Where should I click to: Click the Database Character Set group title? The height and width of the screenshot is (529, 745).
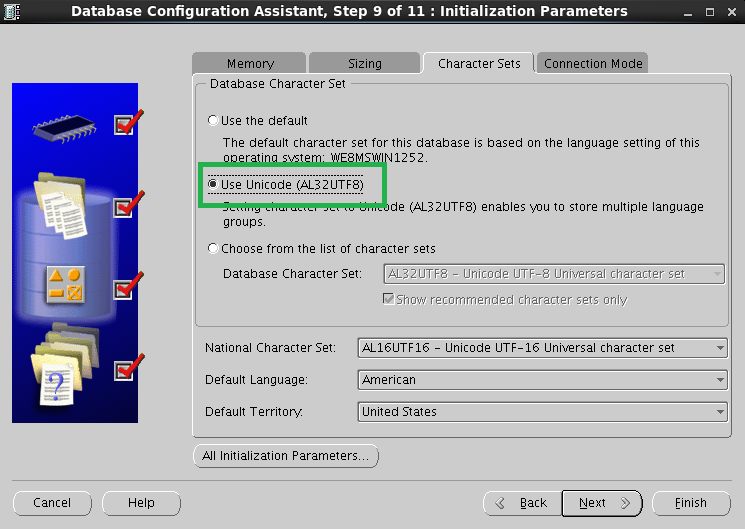[x=277, y=84]
